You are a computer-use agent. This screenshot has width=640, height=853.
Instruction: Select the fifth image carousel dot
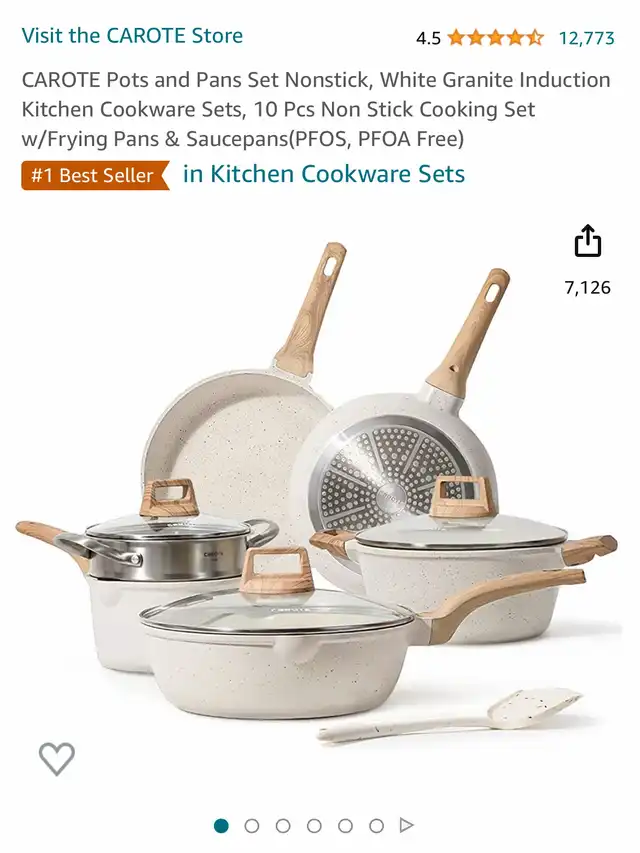[x=345, y=826]
